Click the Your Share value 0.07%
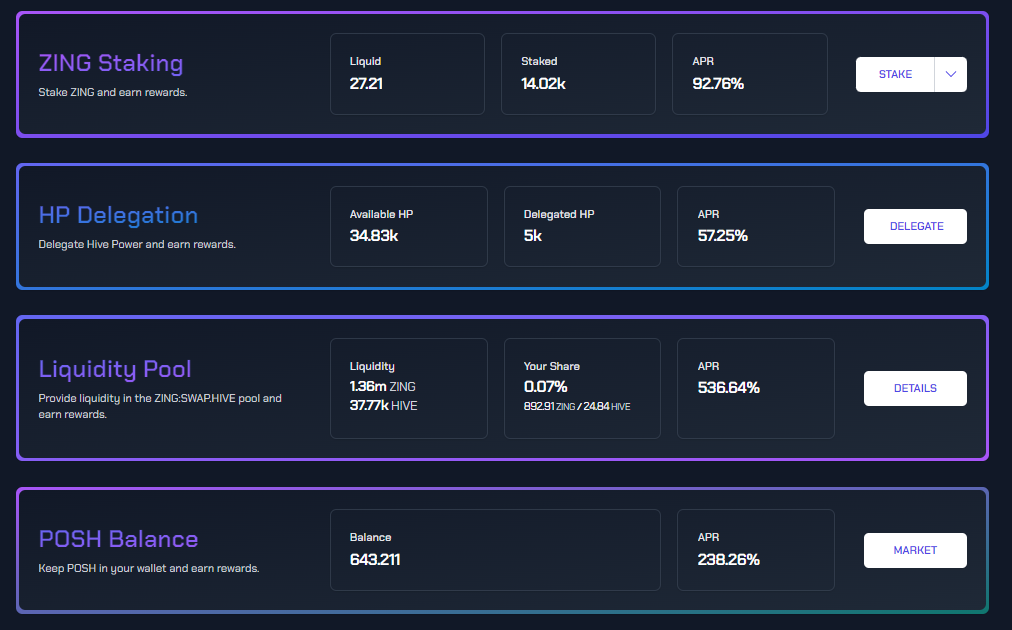Image resolution: width=1012 pixels, height=630 pixels. coord(545,387)
